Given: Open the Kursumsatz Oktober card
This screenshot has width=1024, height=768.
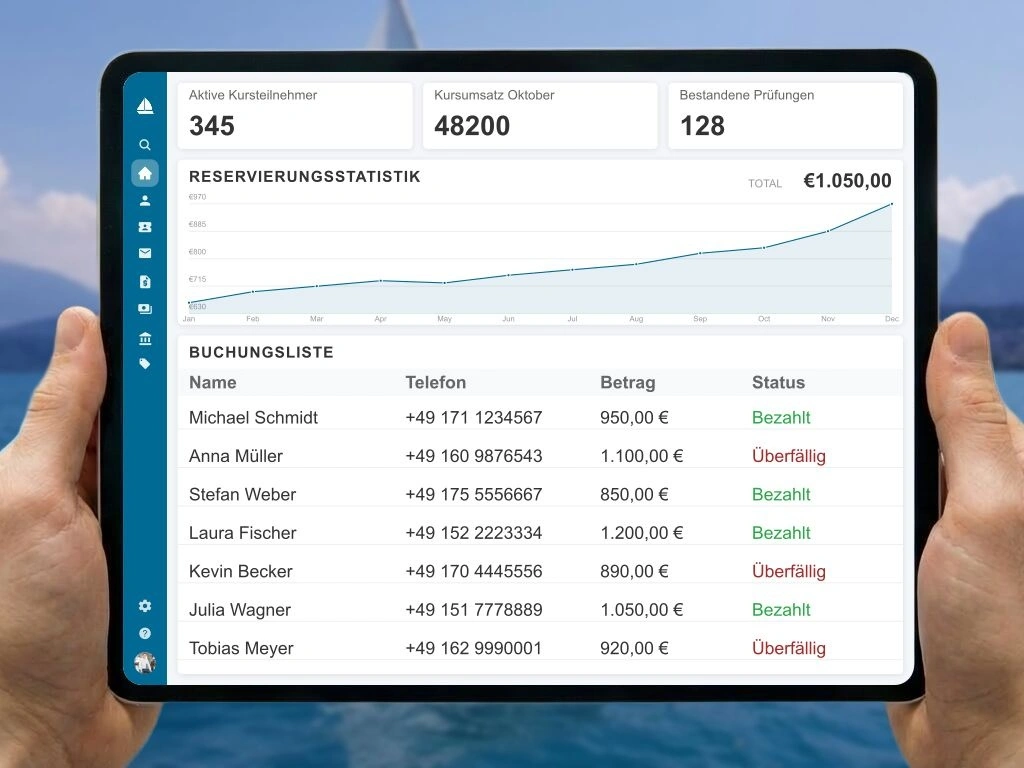Looking at the screenshot, I should pyautogui.click(x=540, y=116).
